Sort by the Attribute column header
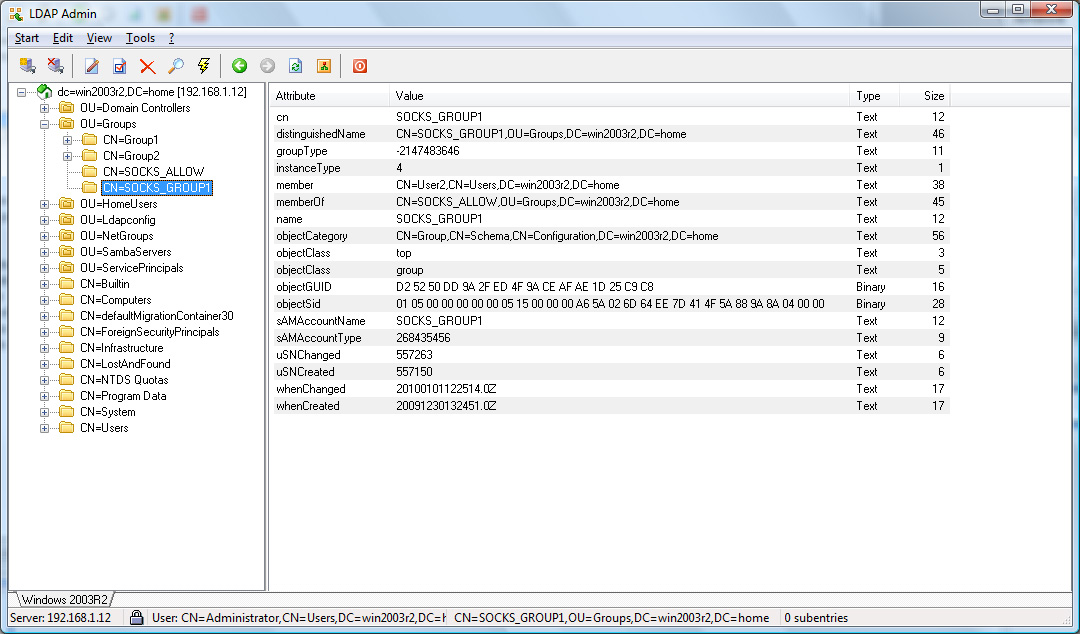 [329, 96]
